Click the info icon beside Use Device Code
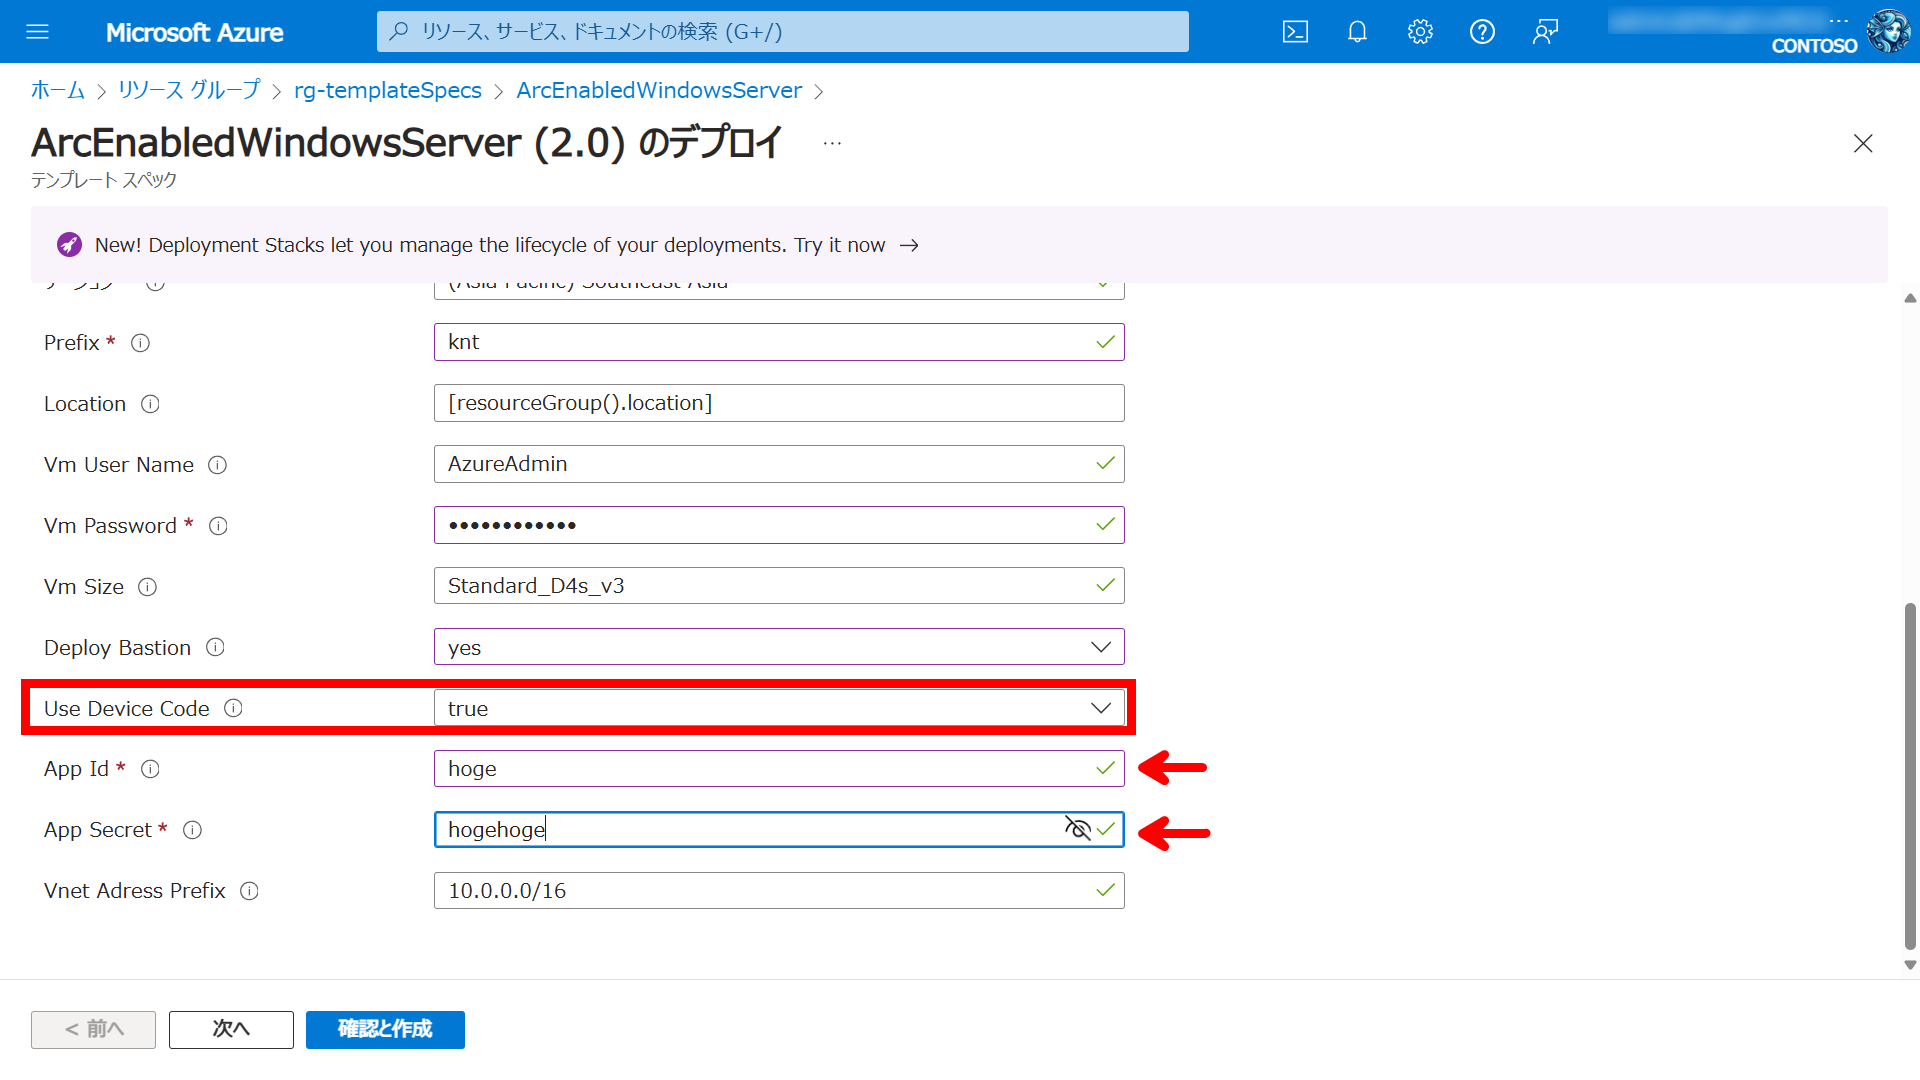The width and height of the screenshot is (1920, 1080). 233,708
